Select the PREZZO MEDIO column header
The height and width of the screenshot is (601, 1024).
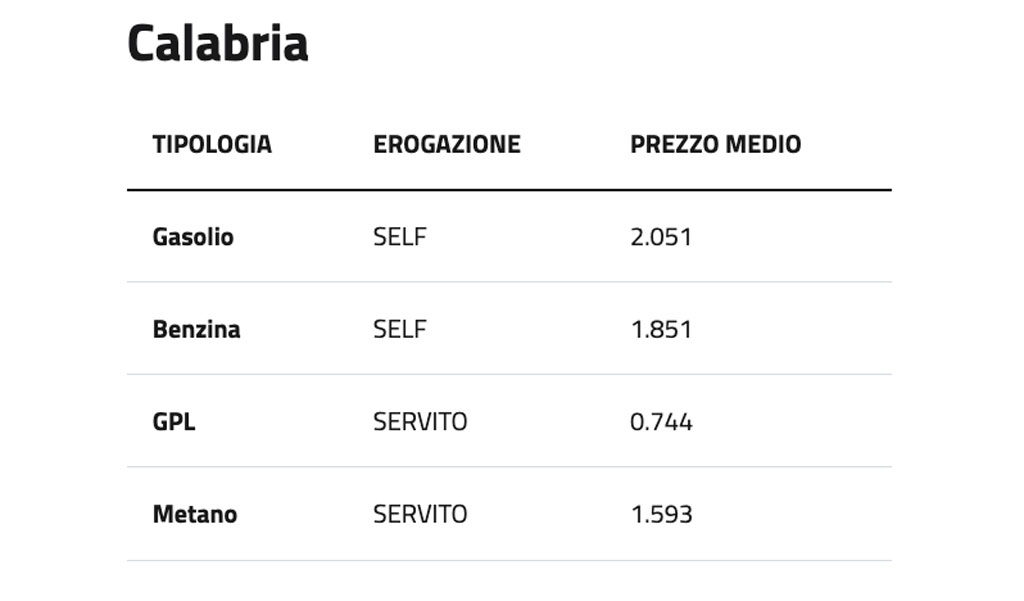point(715,144)
